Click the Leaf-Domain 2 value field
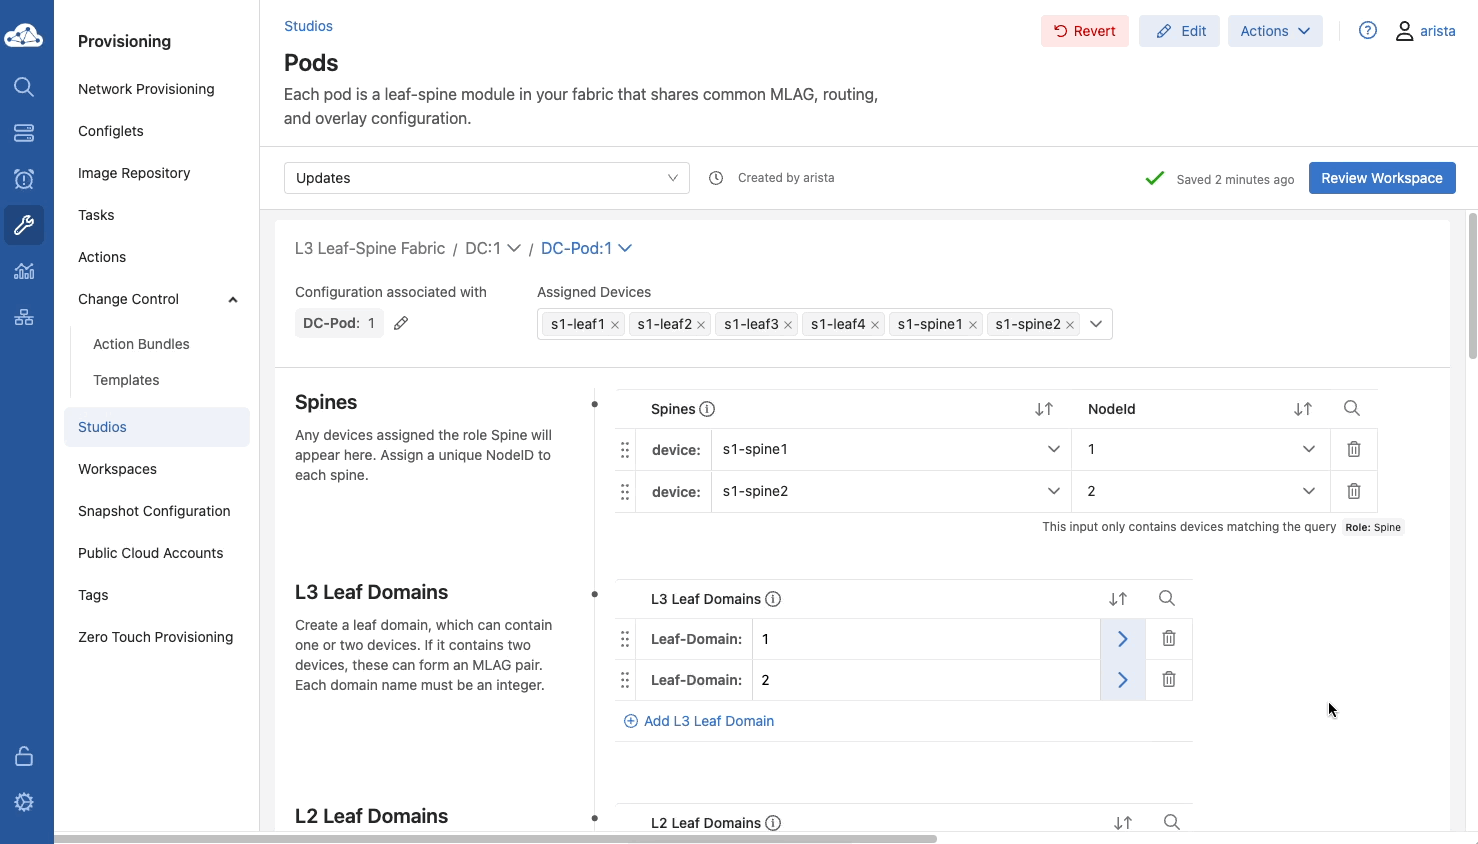 pos(925,680)
